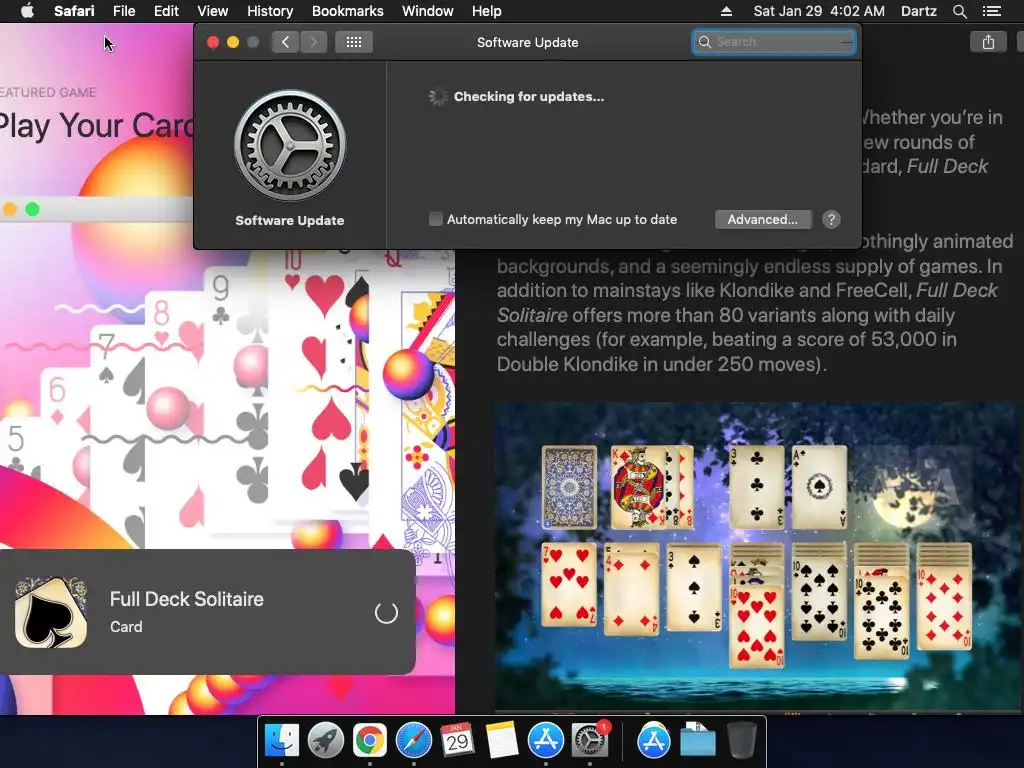
Task: Click the large Software Update gear icon
Action: tap(290, 146)
